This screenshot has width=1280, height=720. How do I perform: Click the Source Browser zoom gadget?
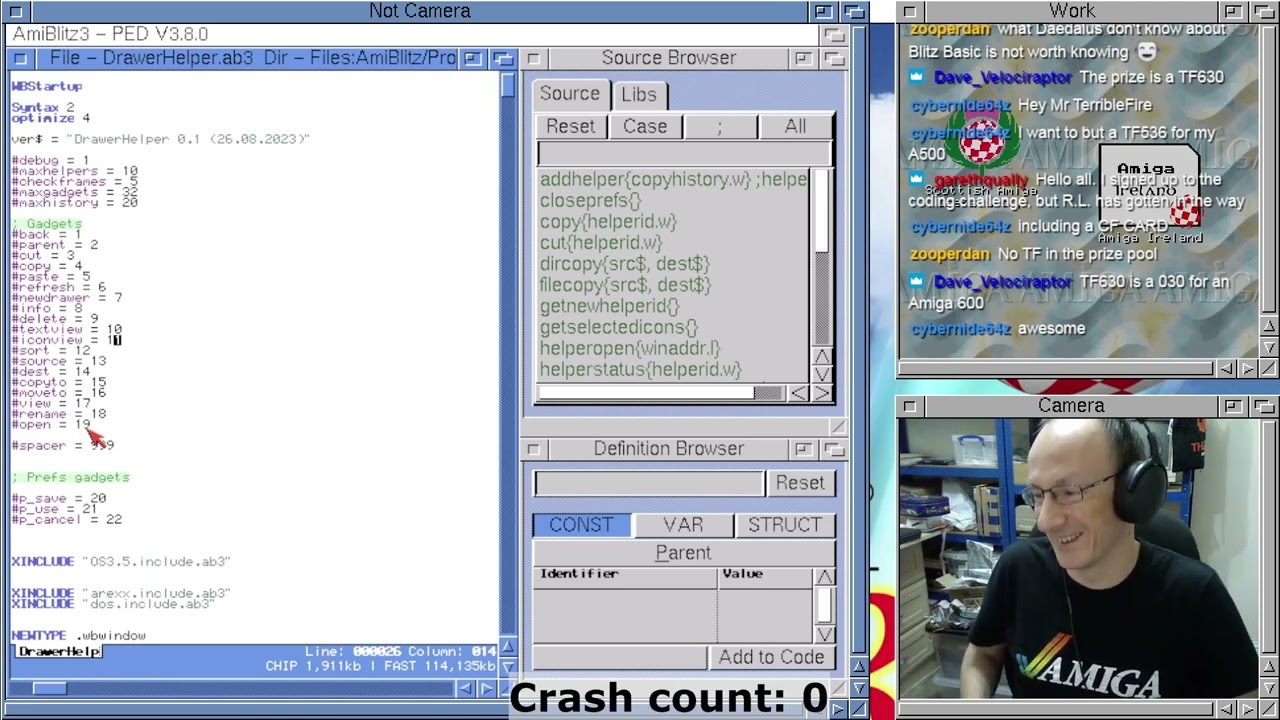coord(803,58)
